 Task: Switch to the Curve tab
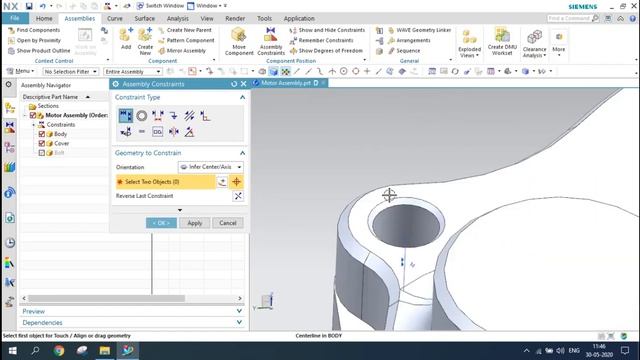coord(115,18)
